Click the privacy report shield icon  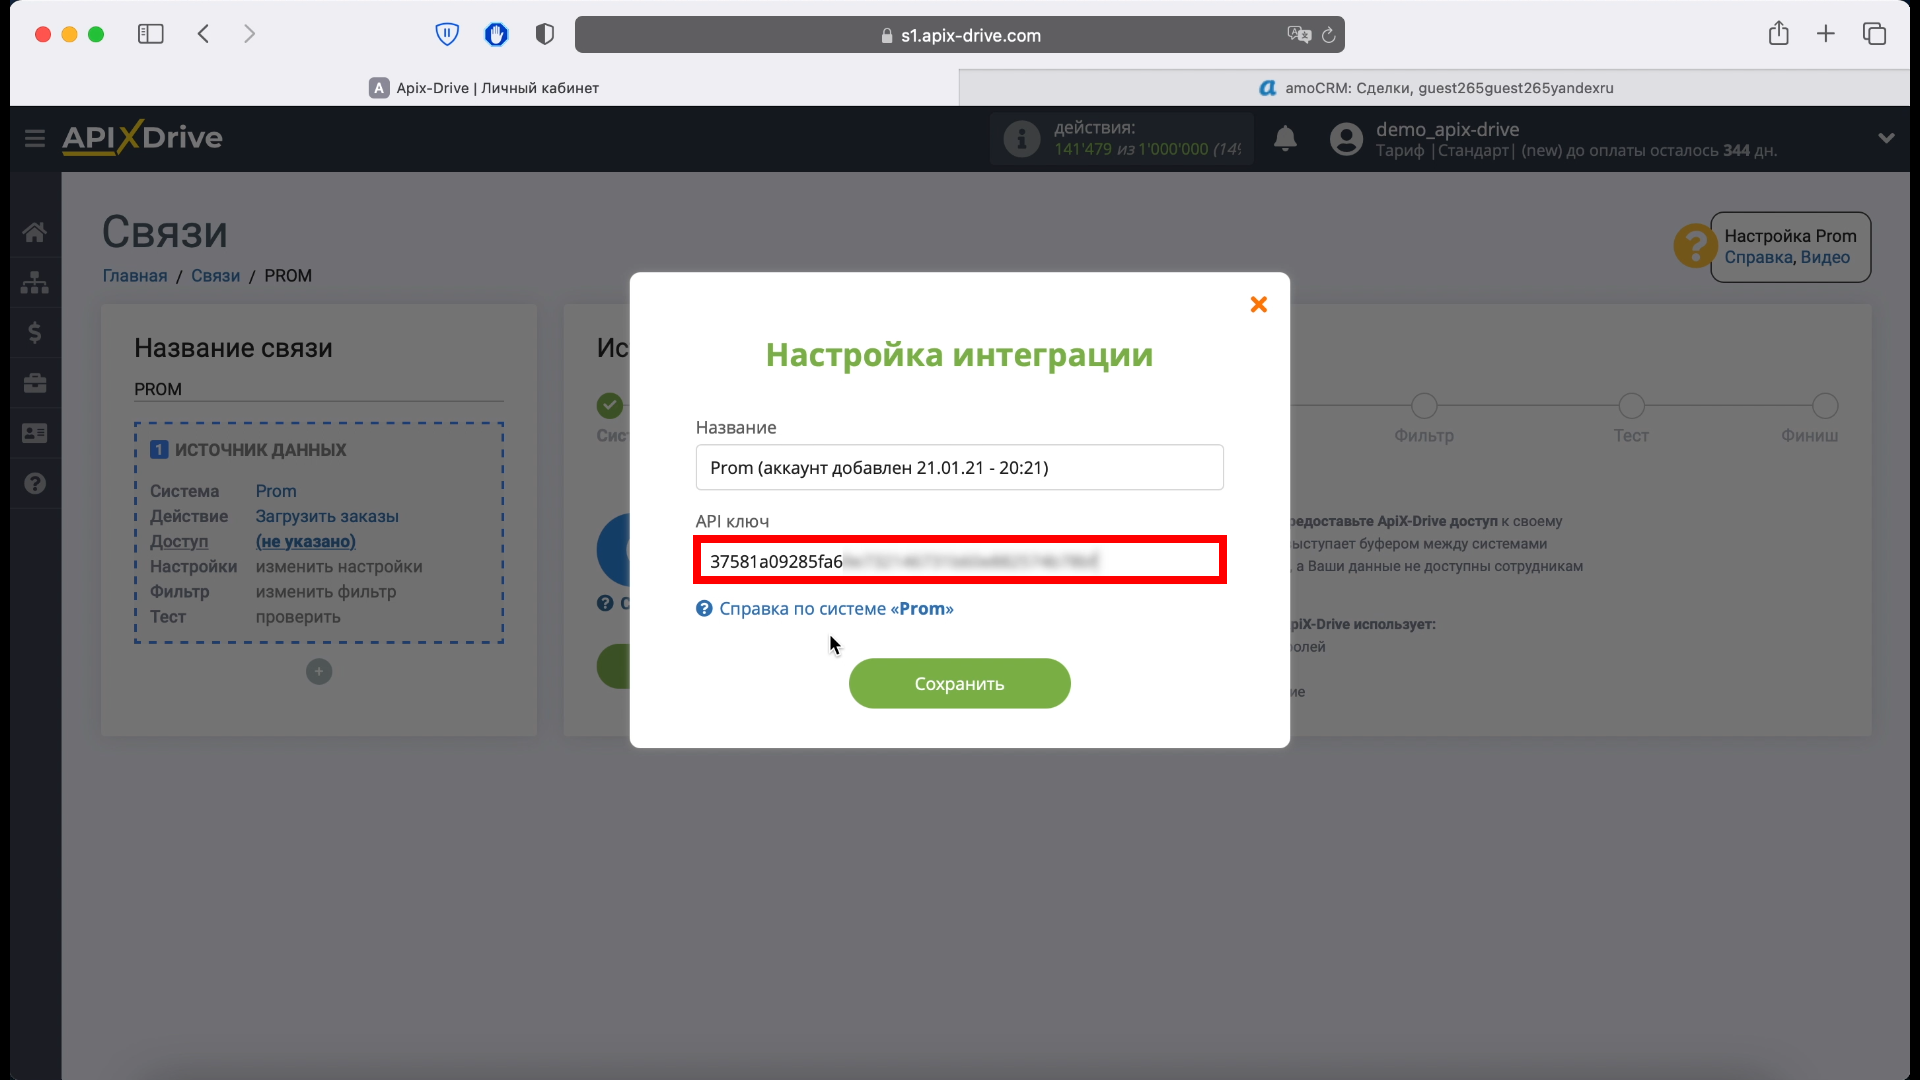(545, 34)
